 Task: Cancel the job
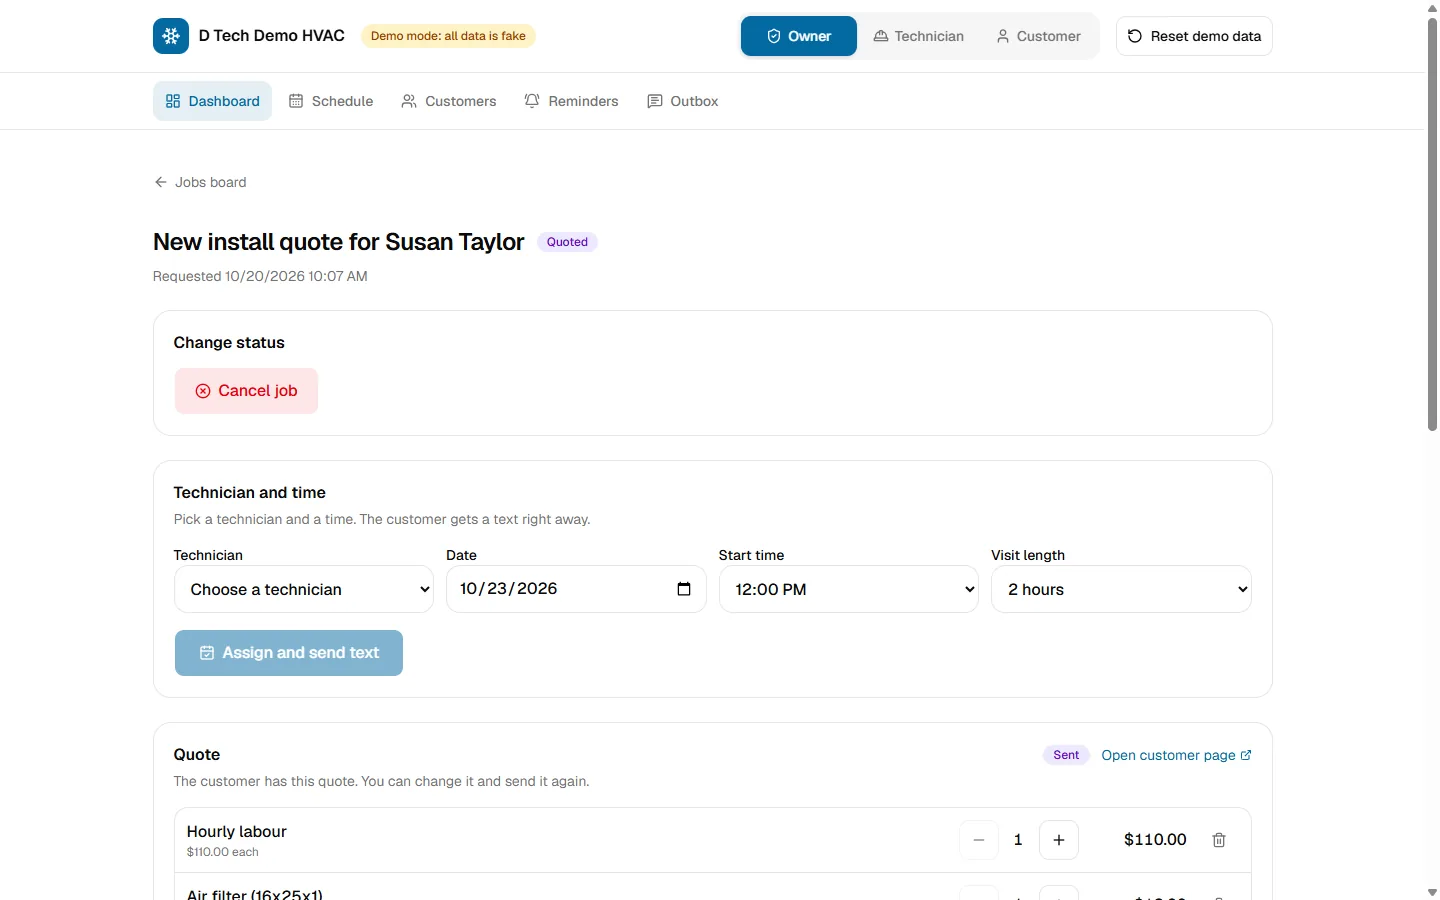click(246, 391)
